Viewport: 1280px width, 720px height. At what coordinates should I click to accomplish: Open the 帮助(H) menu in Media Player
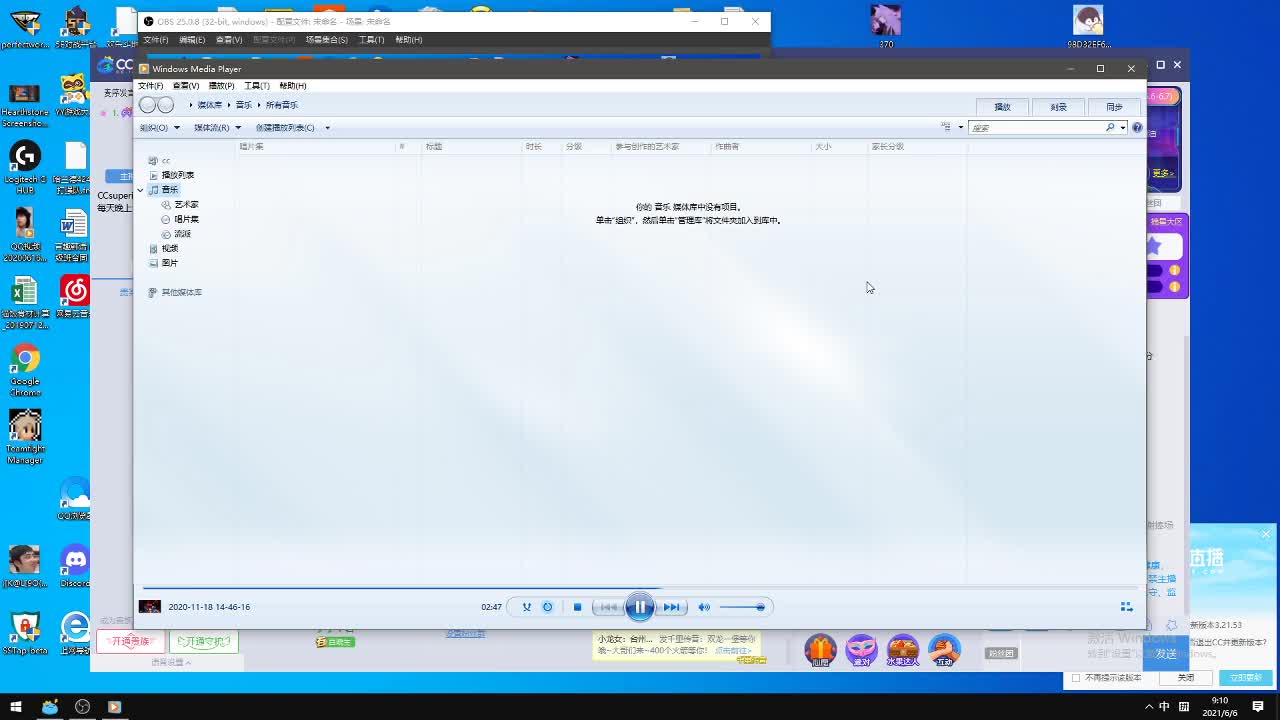pos(293,86)
